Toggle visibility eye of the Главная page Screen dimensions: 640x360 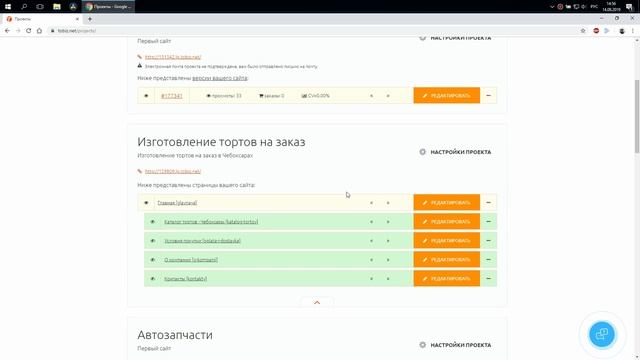[146, 203]
